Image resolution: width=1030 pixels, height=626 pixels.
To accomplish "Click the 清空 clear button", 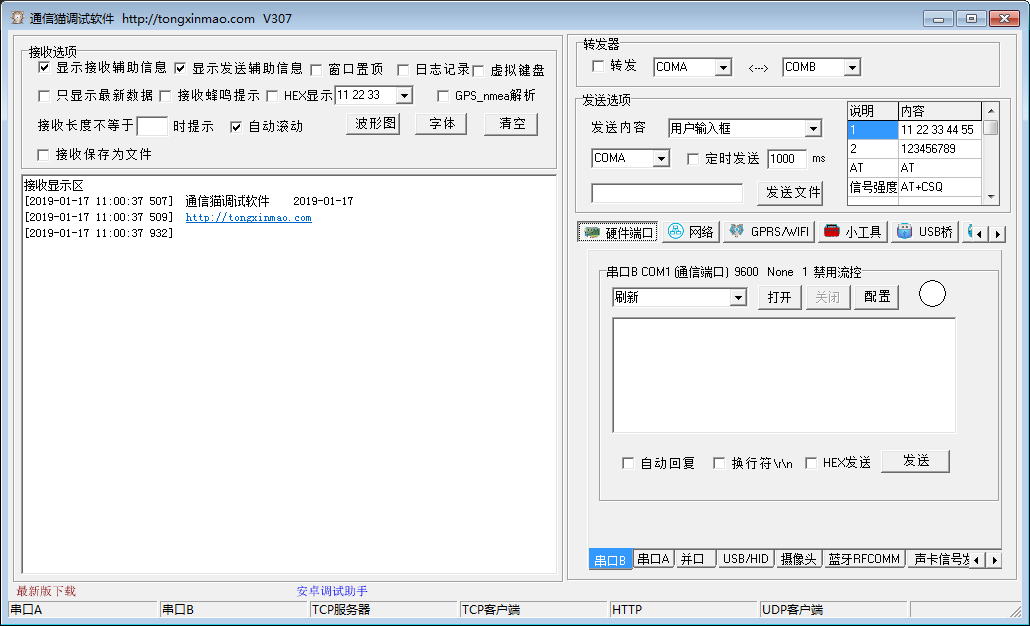I will tap(511, 123).
